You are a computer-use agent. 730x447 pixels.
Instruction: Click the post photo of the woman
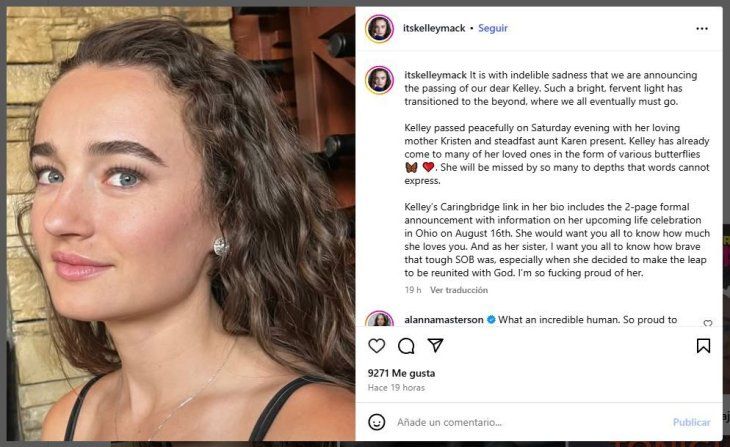point(178,228)
